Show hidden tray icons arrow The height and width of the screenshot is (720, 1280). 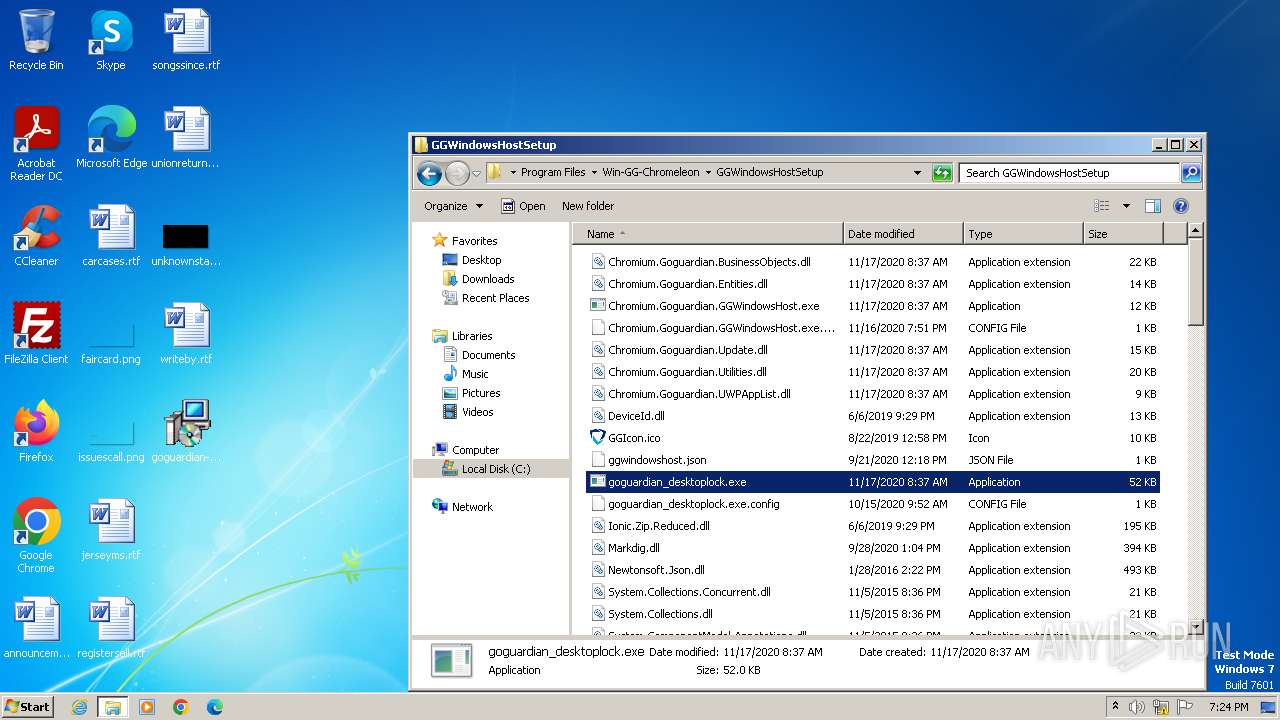coord(1115,706)
